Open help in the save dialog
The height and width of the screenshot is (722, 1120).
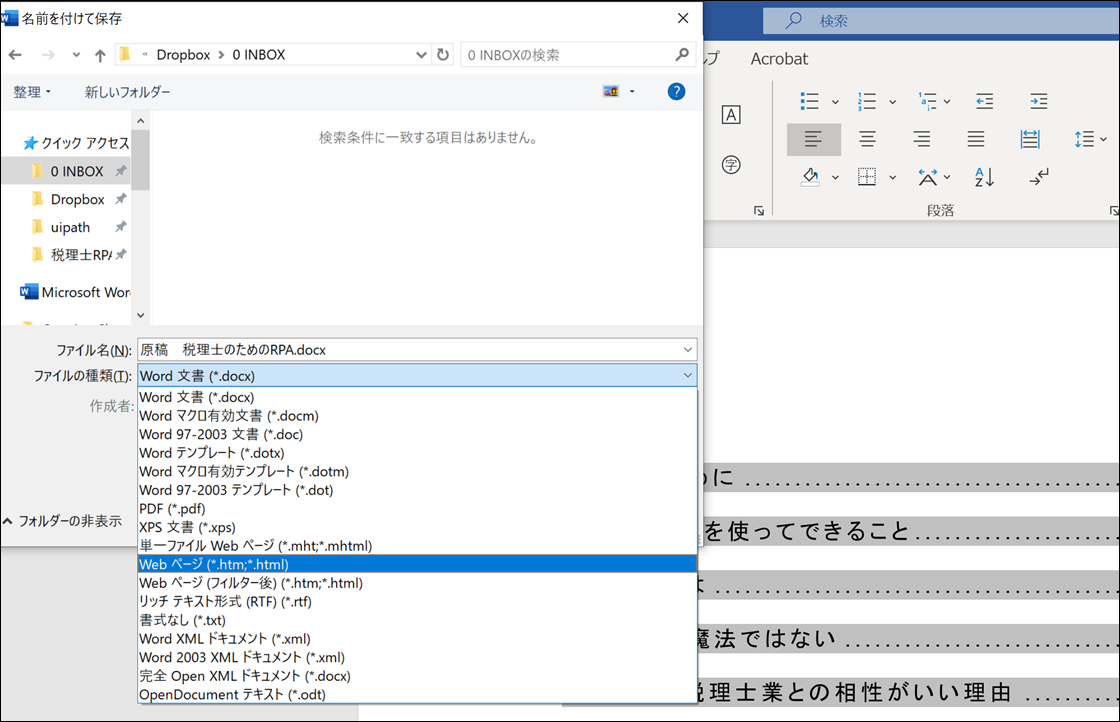pos(676,91)
